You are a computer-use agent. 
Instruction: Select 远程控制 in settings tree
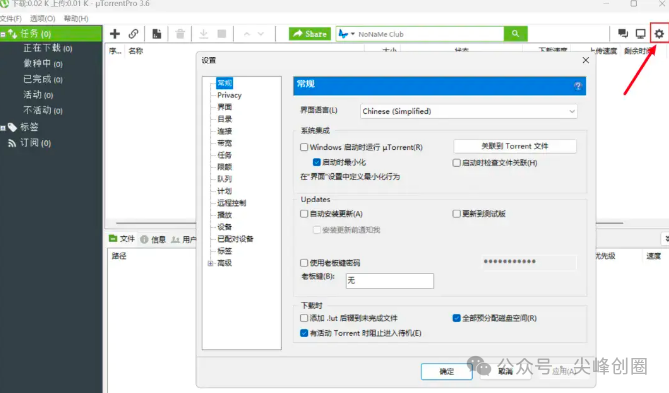click(x=232, y=203)
